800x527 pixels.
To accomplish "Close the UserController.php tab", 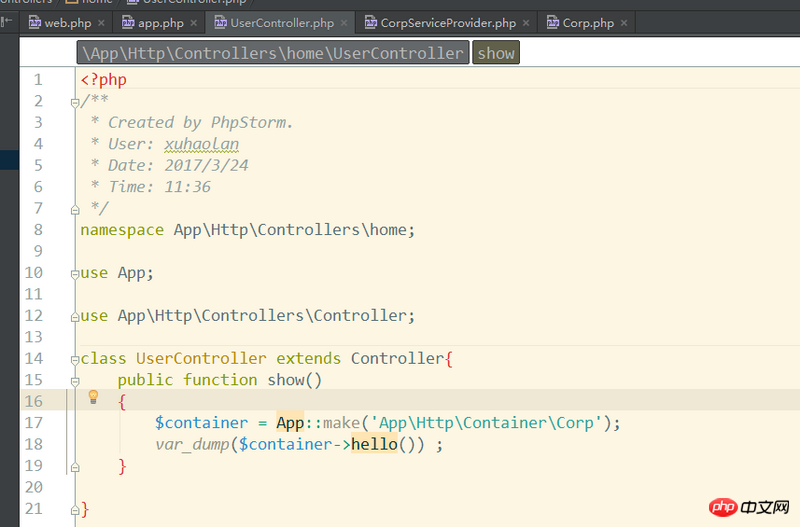I will coord(344,23).
